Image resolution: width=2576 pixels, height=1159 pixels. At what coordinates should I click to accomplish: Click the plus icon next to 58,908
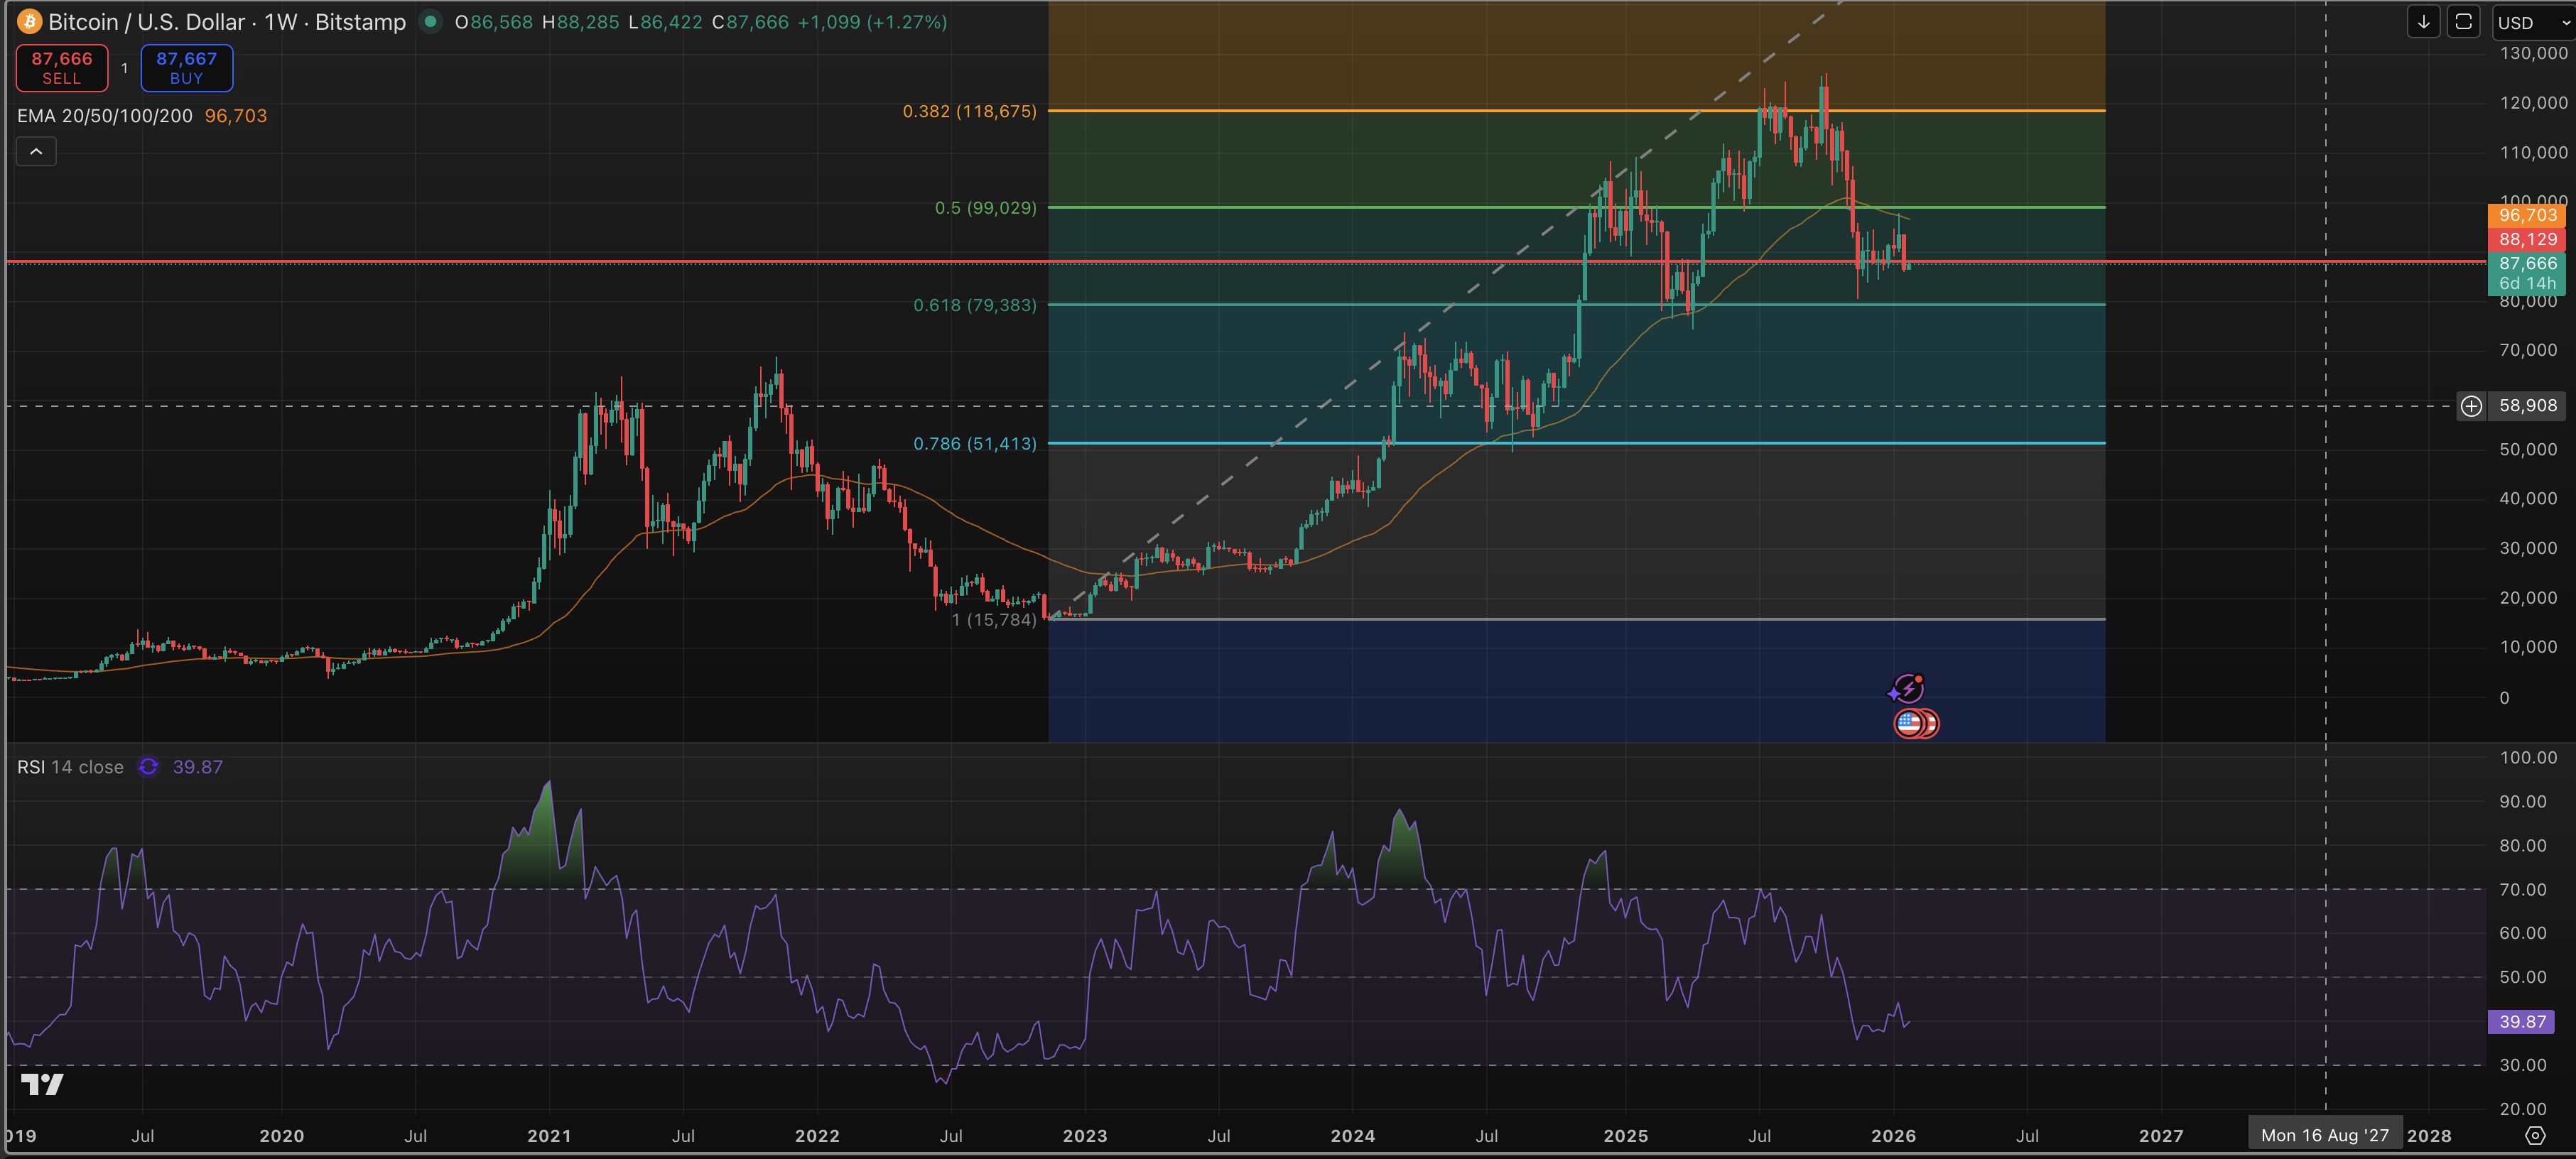pyautogui.click(x=2471, y=405)
